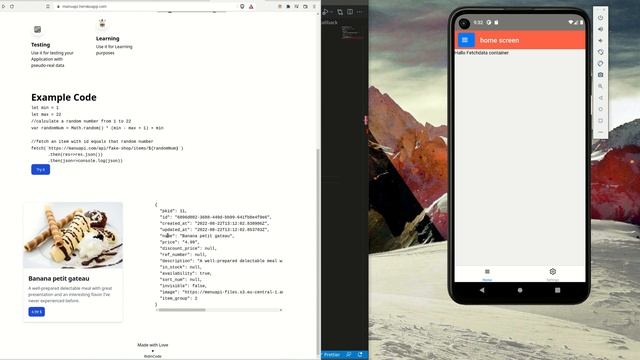Select the Home tab in phone bottom bar
This screenshot has width=640, height=360.
pyautogui.click(x=487, y=274)
